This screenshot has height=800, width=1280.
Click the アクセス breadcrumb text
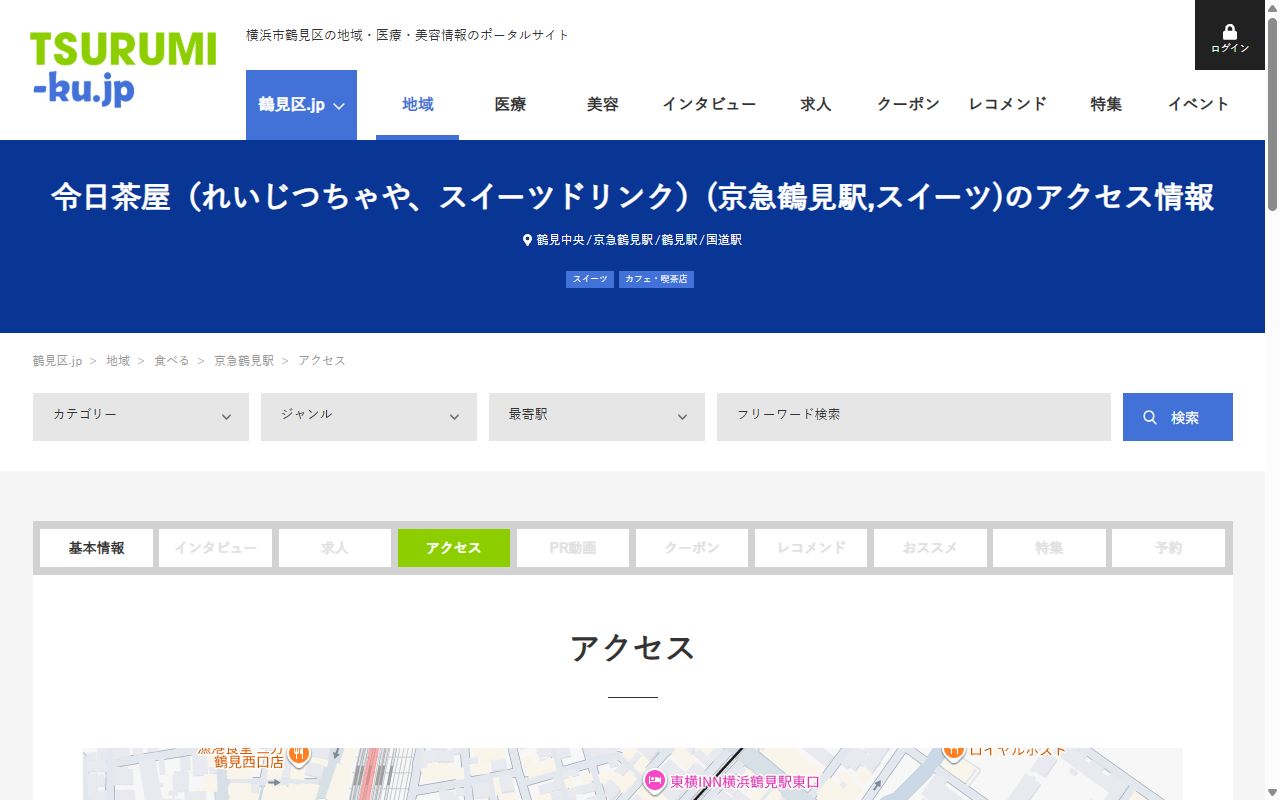click(322, 360)
